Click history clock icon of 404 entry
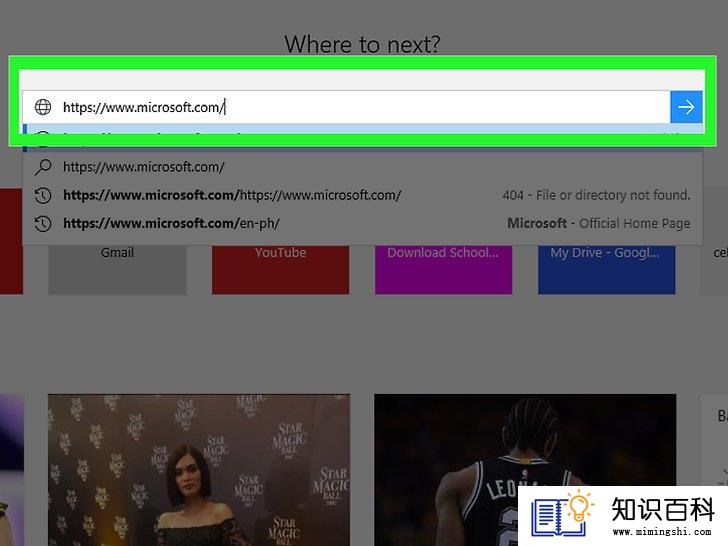The height and width of the screenshot is (546, 728). 43,195
